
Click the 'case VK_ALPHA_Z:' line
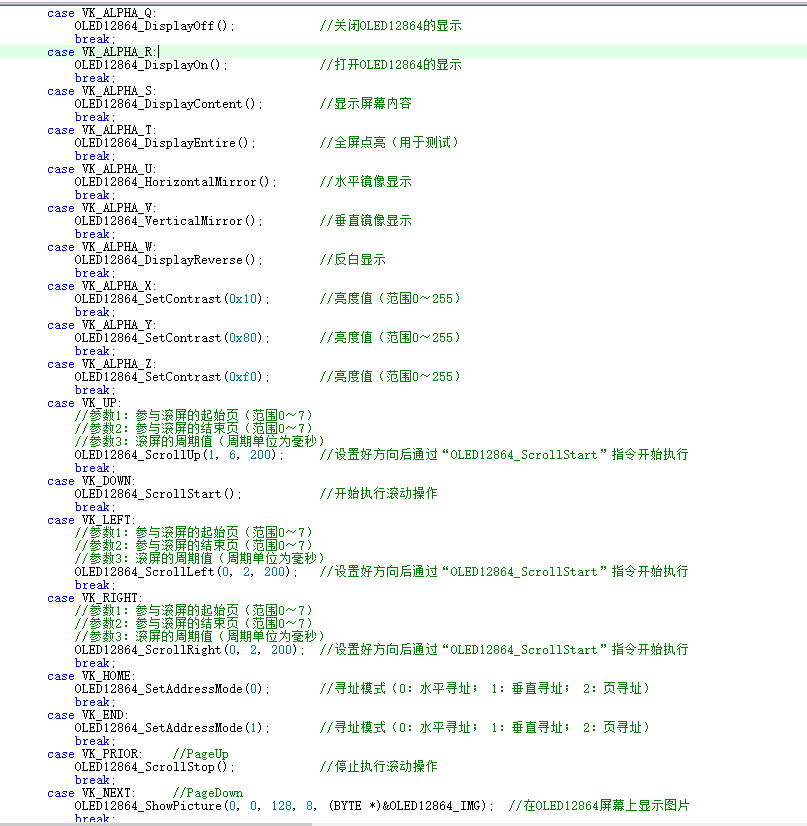[x=102, y=364]
